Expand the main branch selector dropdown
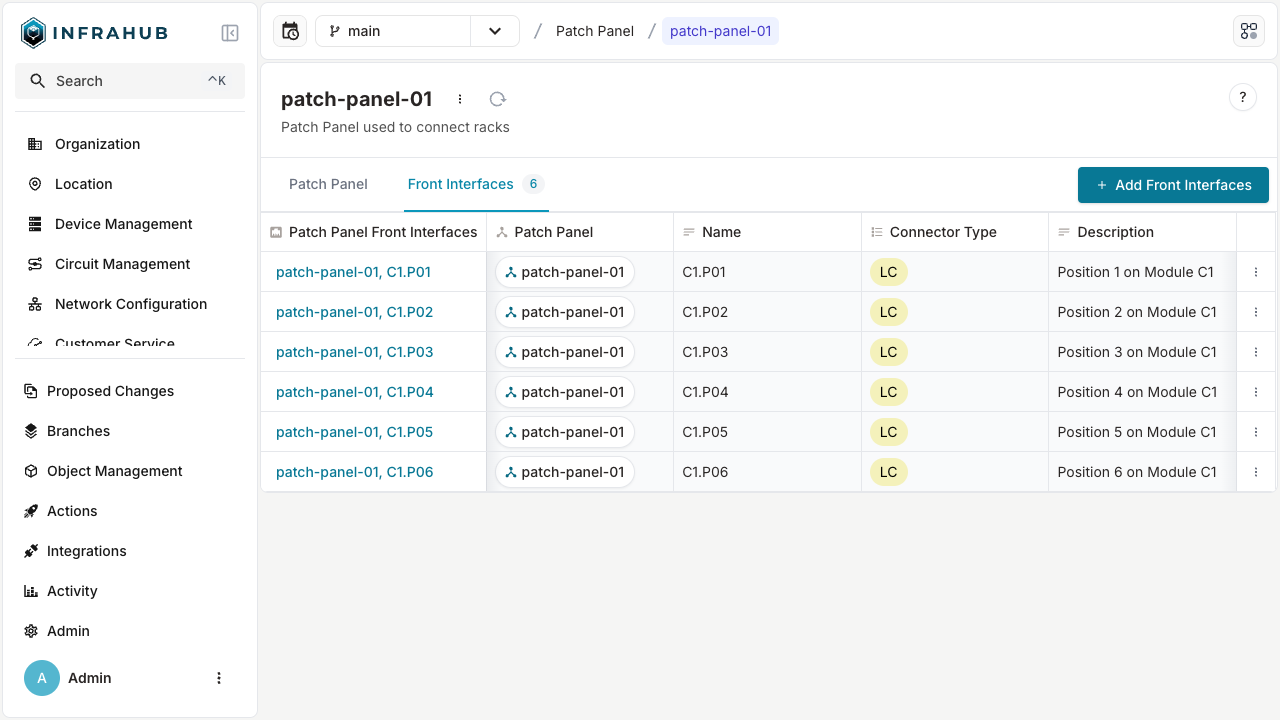The width and height of the screenshot is (1280, 720). pyautogui.click(x=495, y=31)
